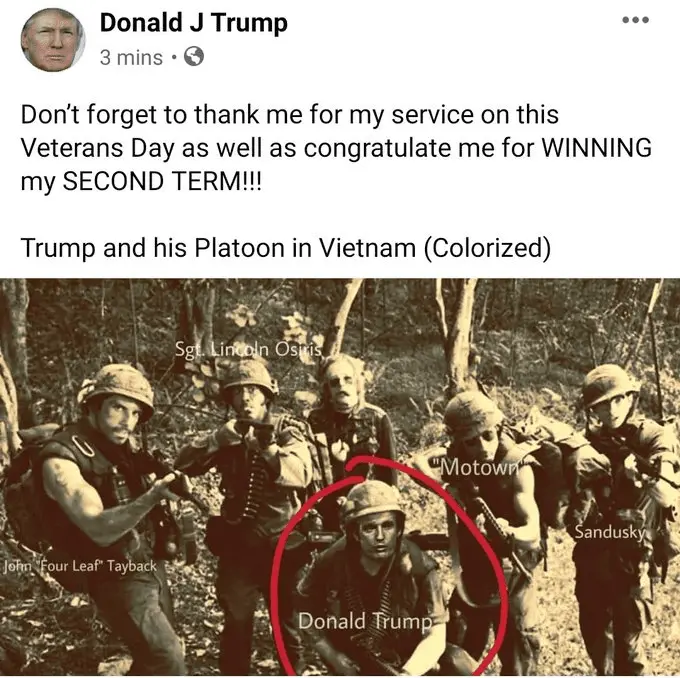Click the globe public visibility icon
The height and width of the screenshot is (678, 680).
coord(194,56)
